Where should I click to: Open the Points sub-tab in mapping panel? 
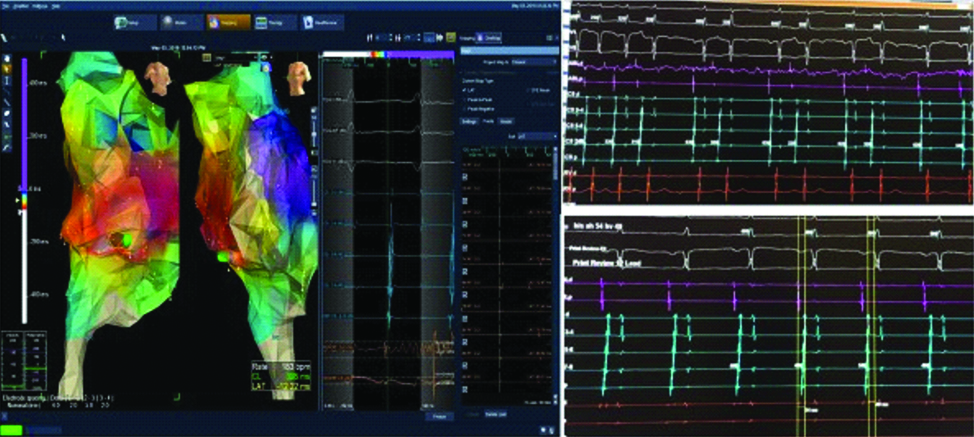click(489, 121)
